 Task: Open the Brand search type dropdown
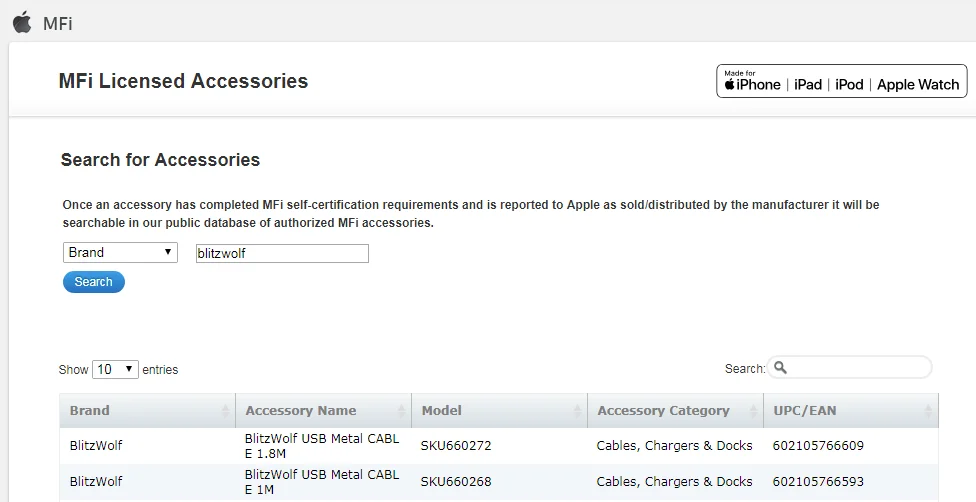tap(120, 252)
